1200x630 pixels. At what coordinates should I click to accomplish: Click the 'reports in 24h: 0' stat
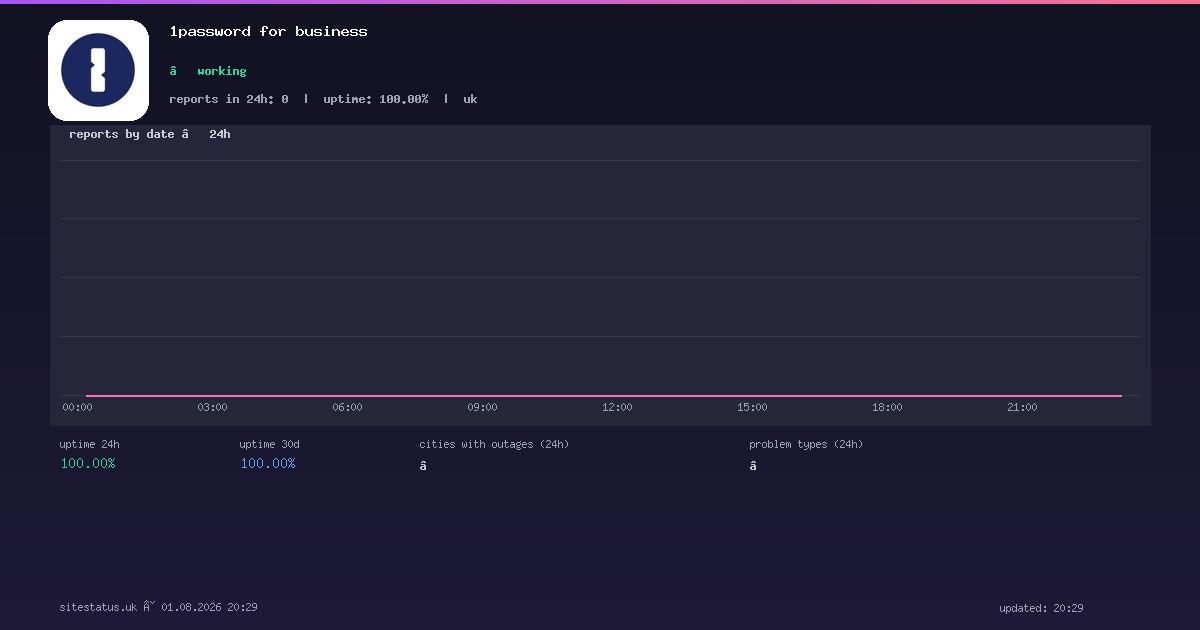click(229, 99)
